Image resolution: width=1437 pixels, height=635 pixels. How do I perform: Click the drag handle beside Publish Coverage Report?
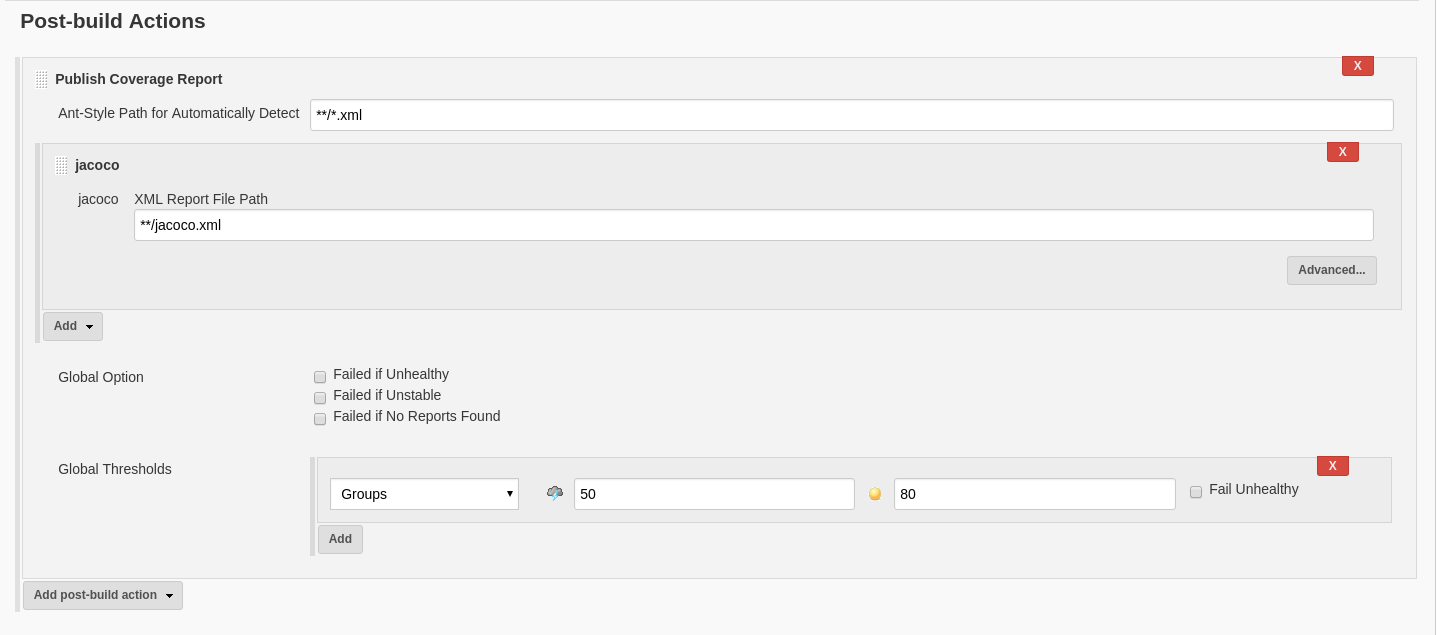pos(40,79)
